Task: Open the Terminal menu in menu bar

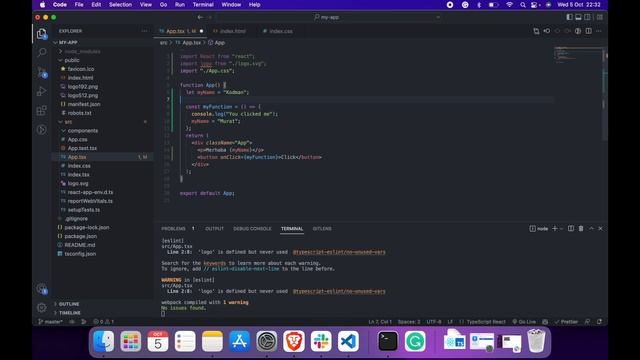Action: tap(203, 5)
